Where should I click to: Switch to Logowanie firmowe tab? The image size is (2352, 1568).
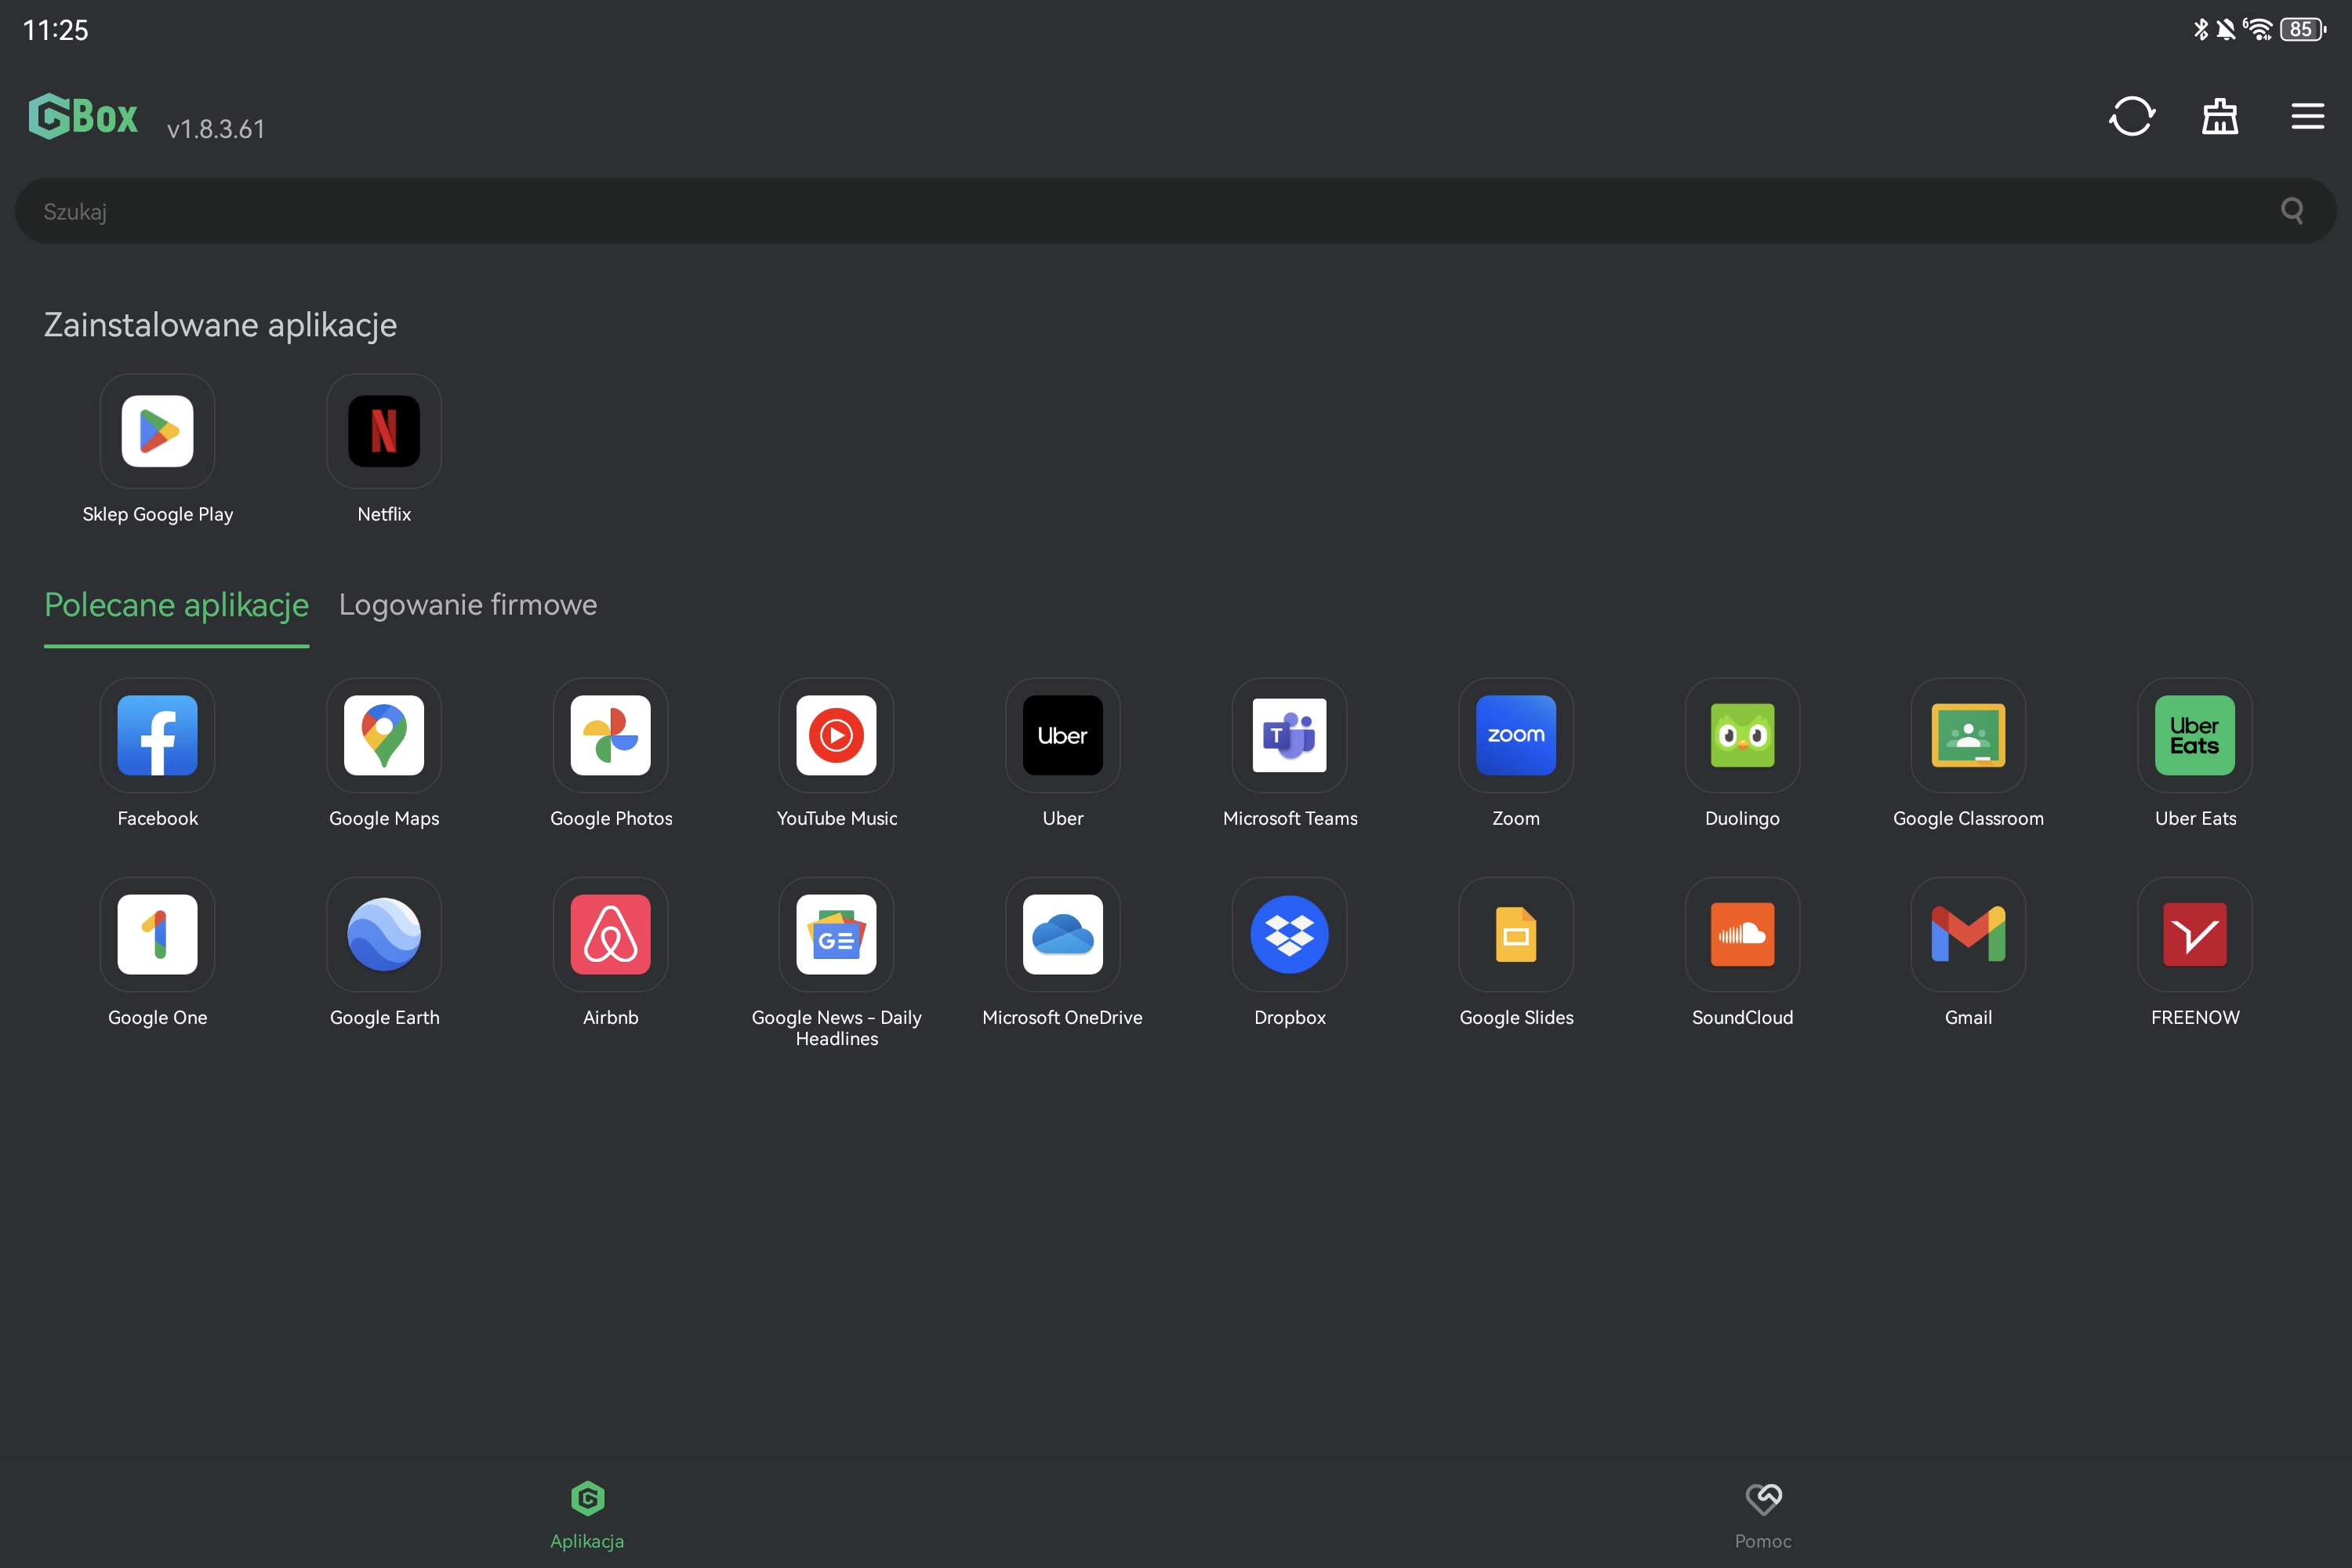(x=468, y=605)
